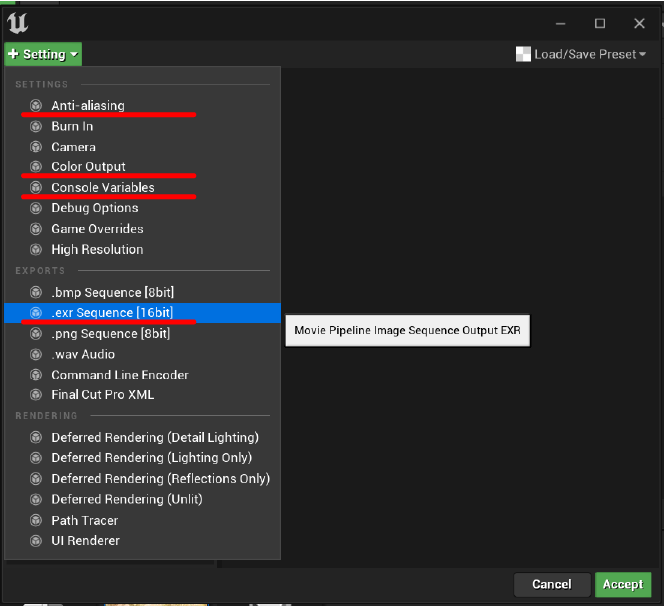Choose the Camera setting entry
This screenshot has height=606, width=664.
[73, 147]
